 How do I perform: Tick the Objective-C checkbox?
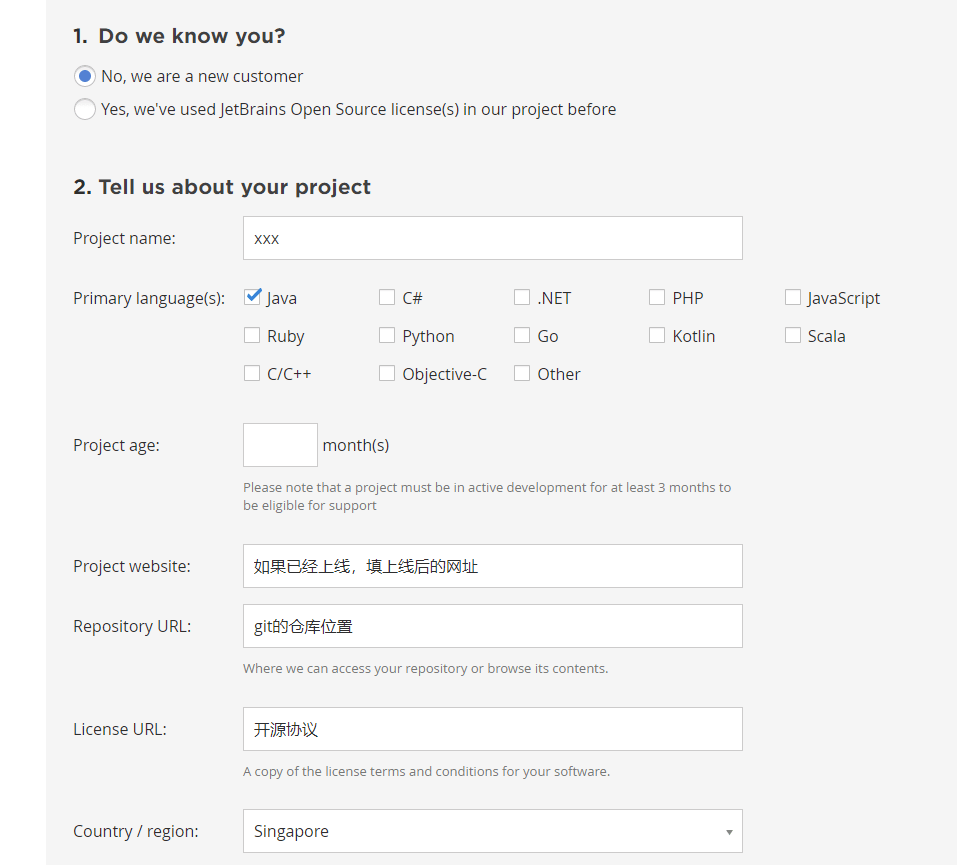[387, 373]
